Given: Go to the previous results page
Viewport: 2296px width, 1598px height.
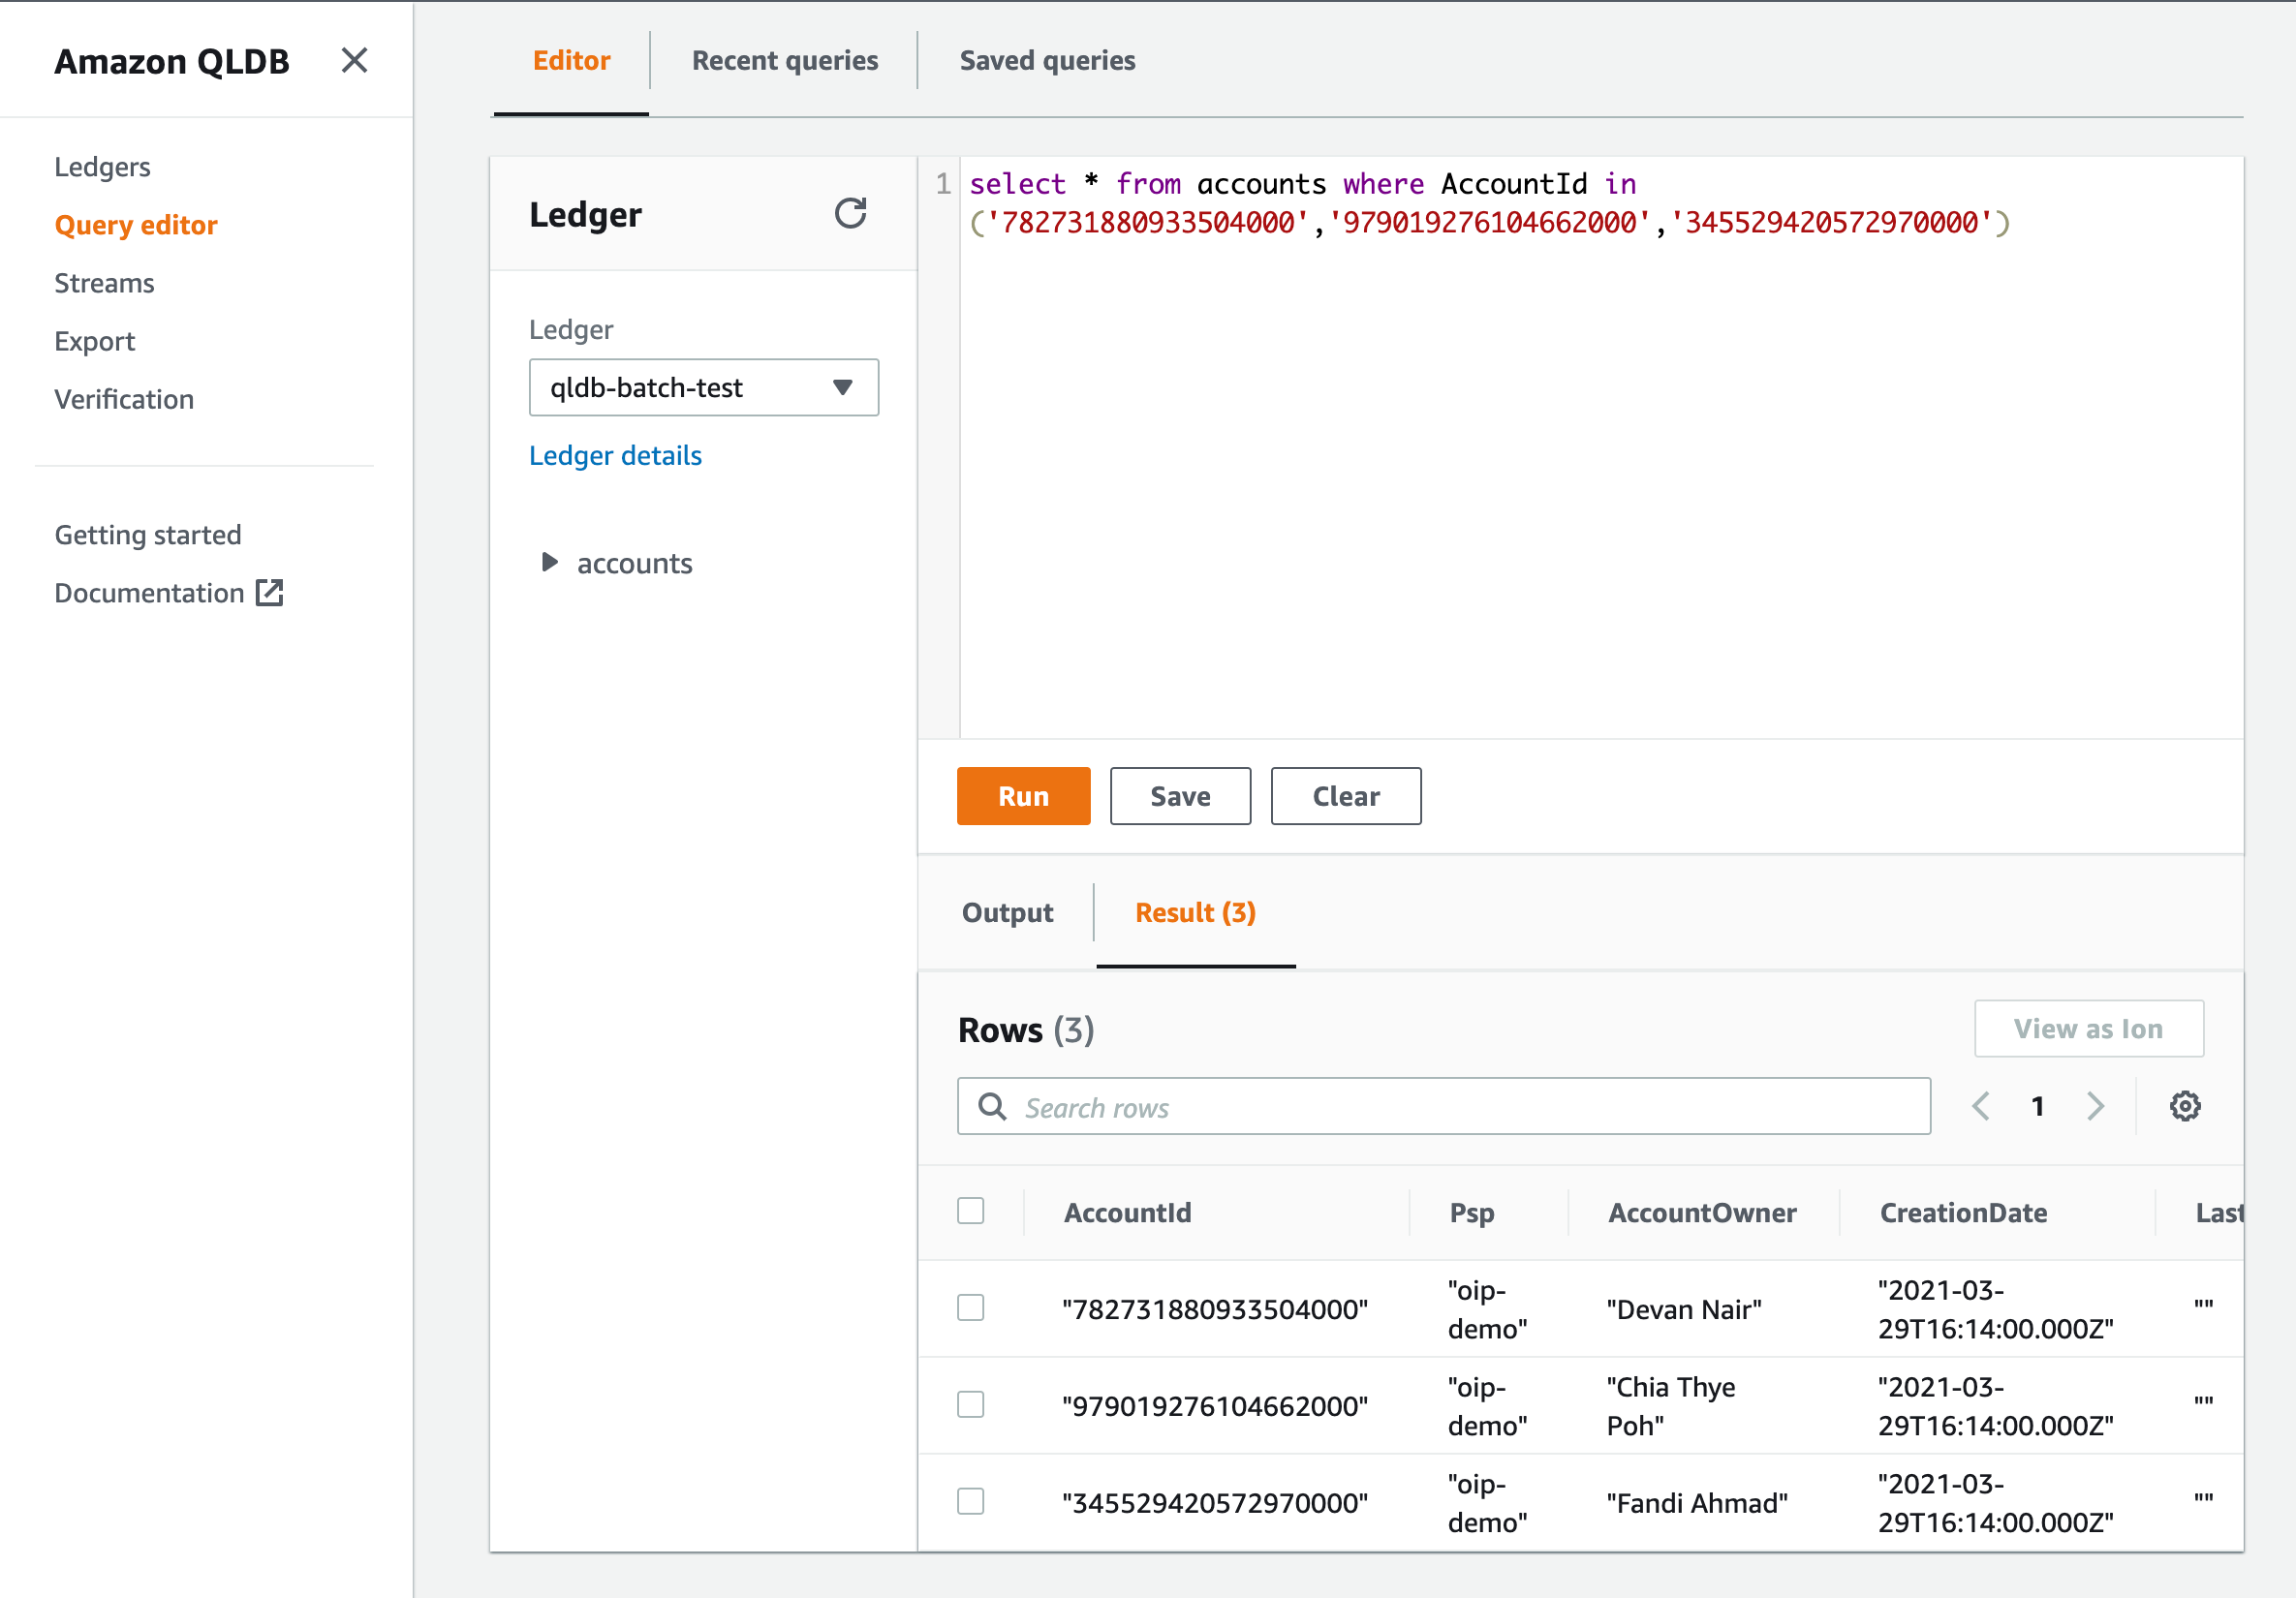Looking at the screenshot, I should (1981, 1106).
